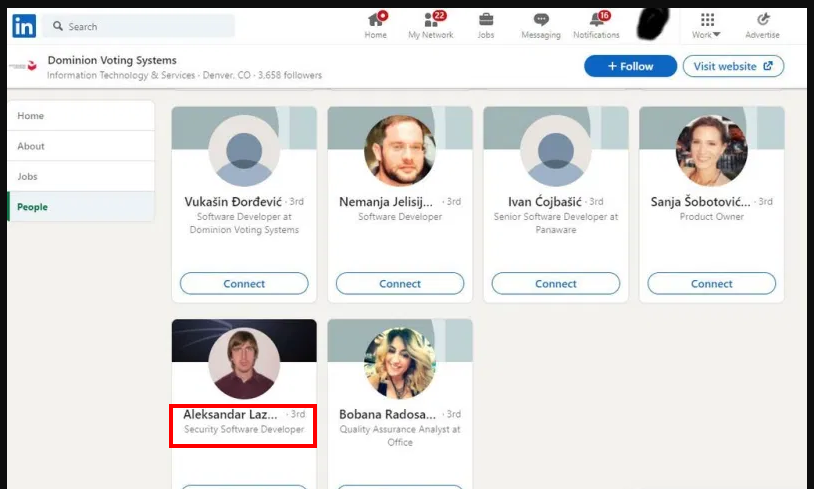Open Bobana Radosa... profile name
The image size is (814, 489).
(x=387, y=414)
